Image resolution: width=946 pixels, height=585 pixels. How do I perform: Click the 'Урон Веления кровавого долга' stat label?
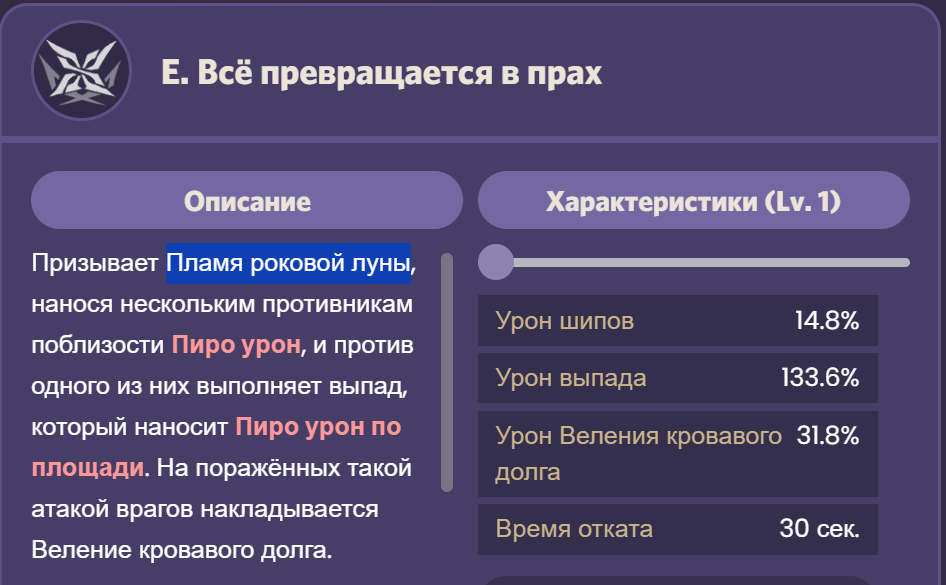[x=638, y=436]
